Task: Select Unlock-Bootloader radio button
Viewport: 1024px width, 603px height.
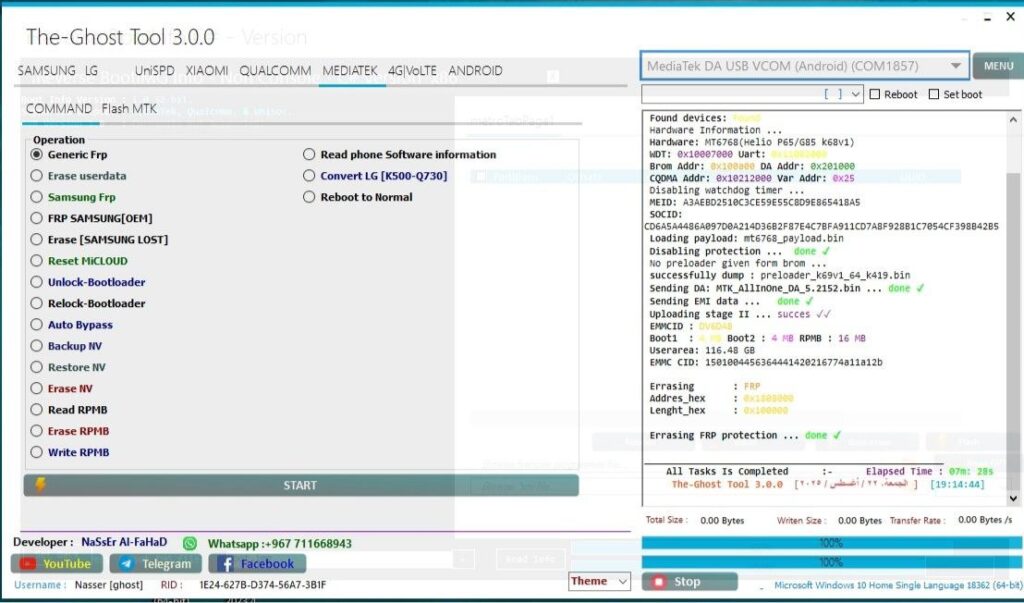Action: tap(37, 282)
